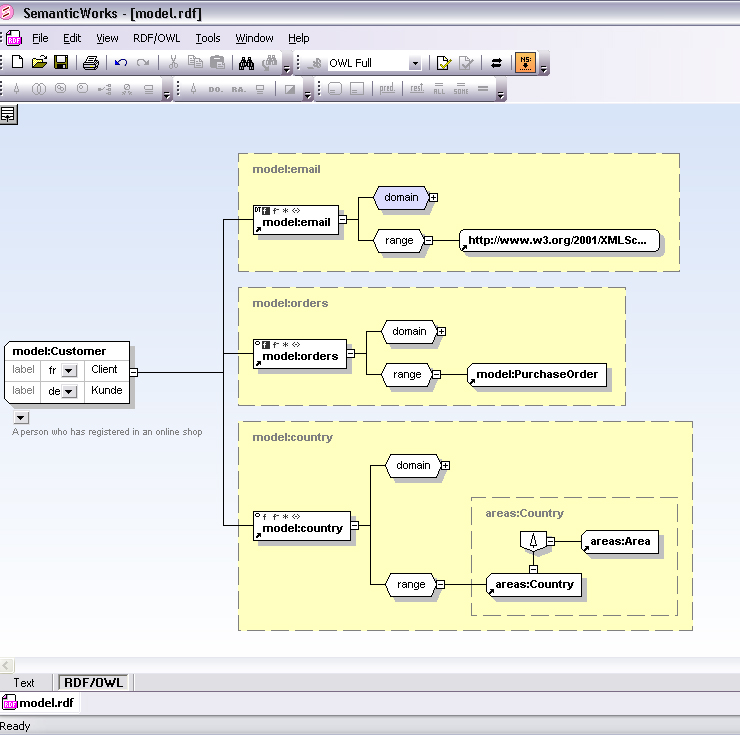The width and height of the screenshot is (740, 735).
Task: Click the Find binoculars icon
Action: tap(246, 63)
